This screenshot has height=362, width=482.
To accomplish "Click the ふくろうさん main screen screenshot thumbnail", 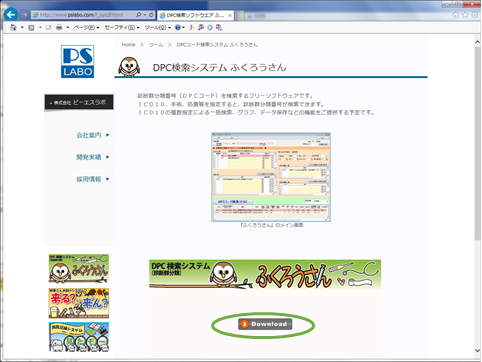I will tap(271, 177).
